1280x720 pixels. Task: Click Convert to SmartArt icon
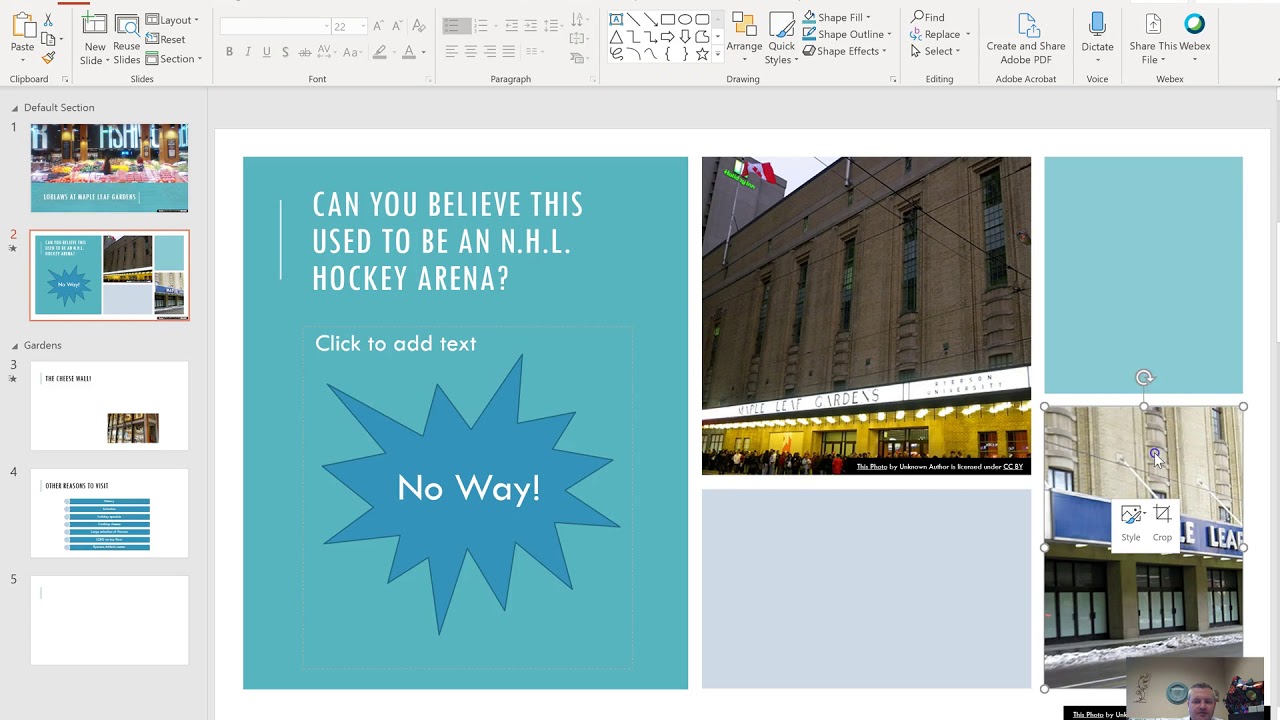pyautogui.click(x=578, y=58)
